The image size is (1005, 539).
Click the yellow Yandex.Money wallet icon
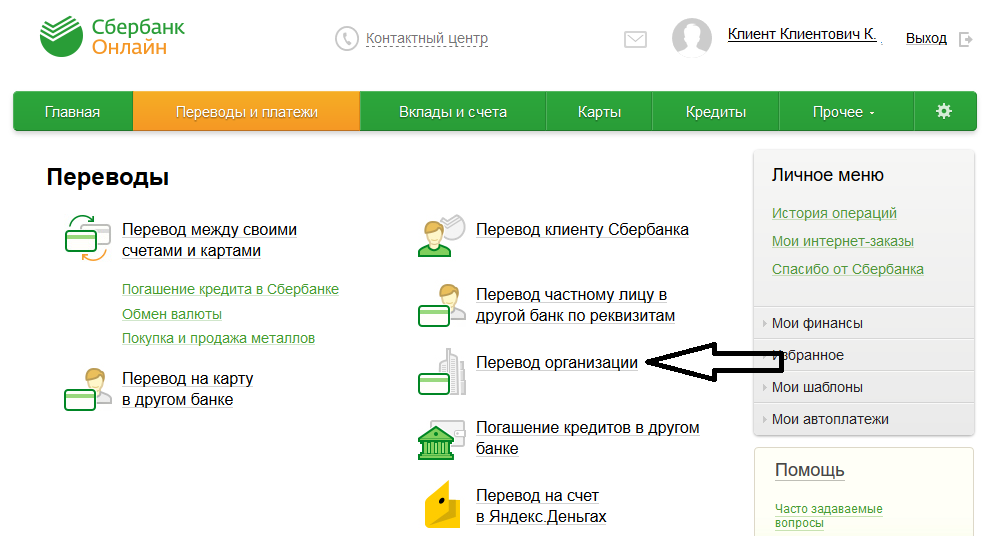(442, 504)
